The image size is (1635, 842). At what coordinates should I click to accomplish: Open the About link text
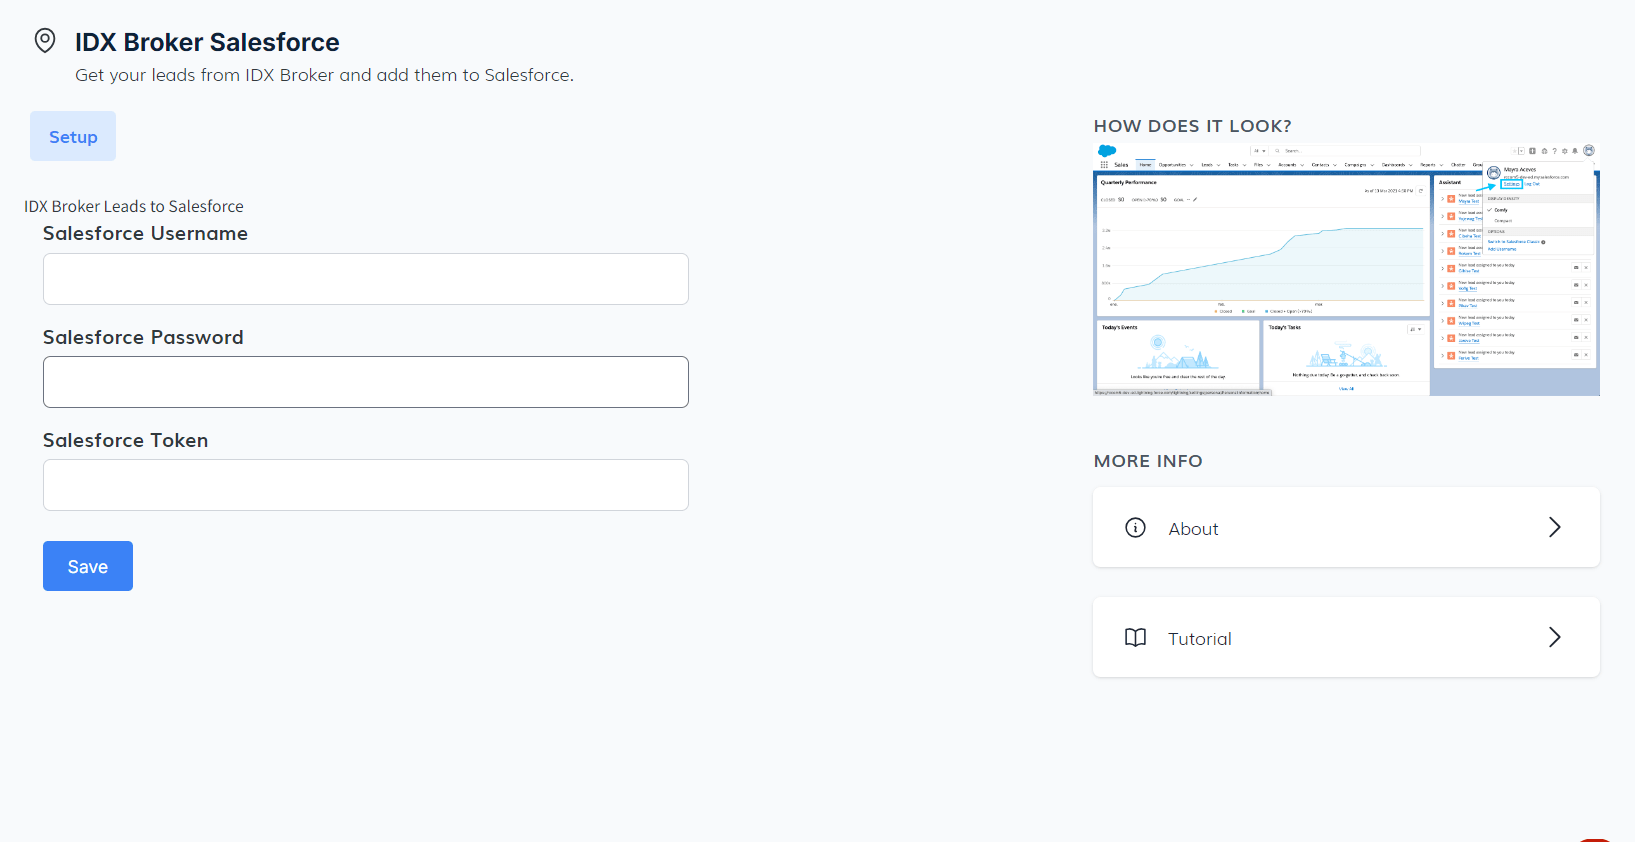(1193, 529)
